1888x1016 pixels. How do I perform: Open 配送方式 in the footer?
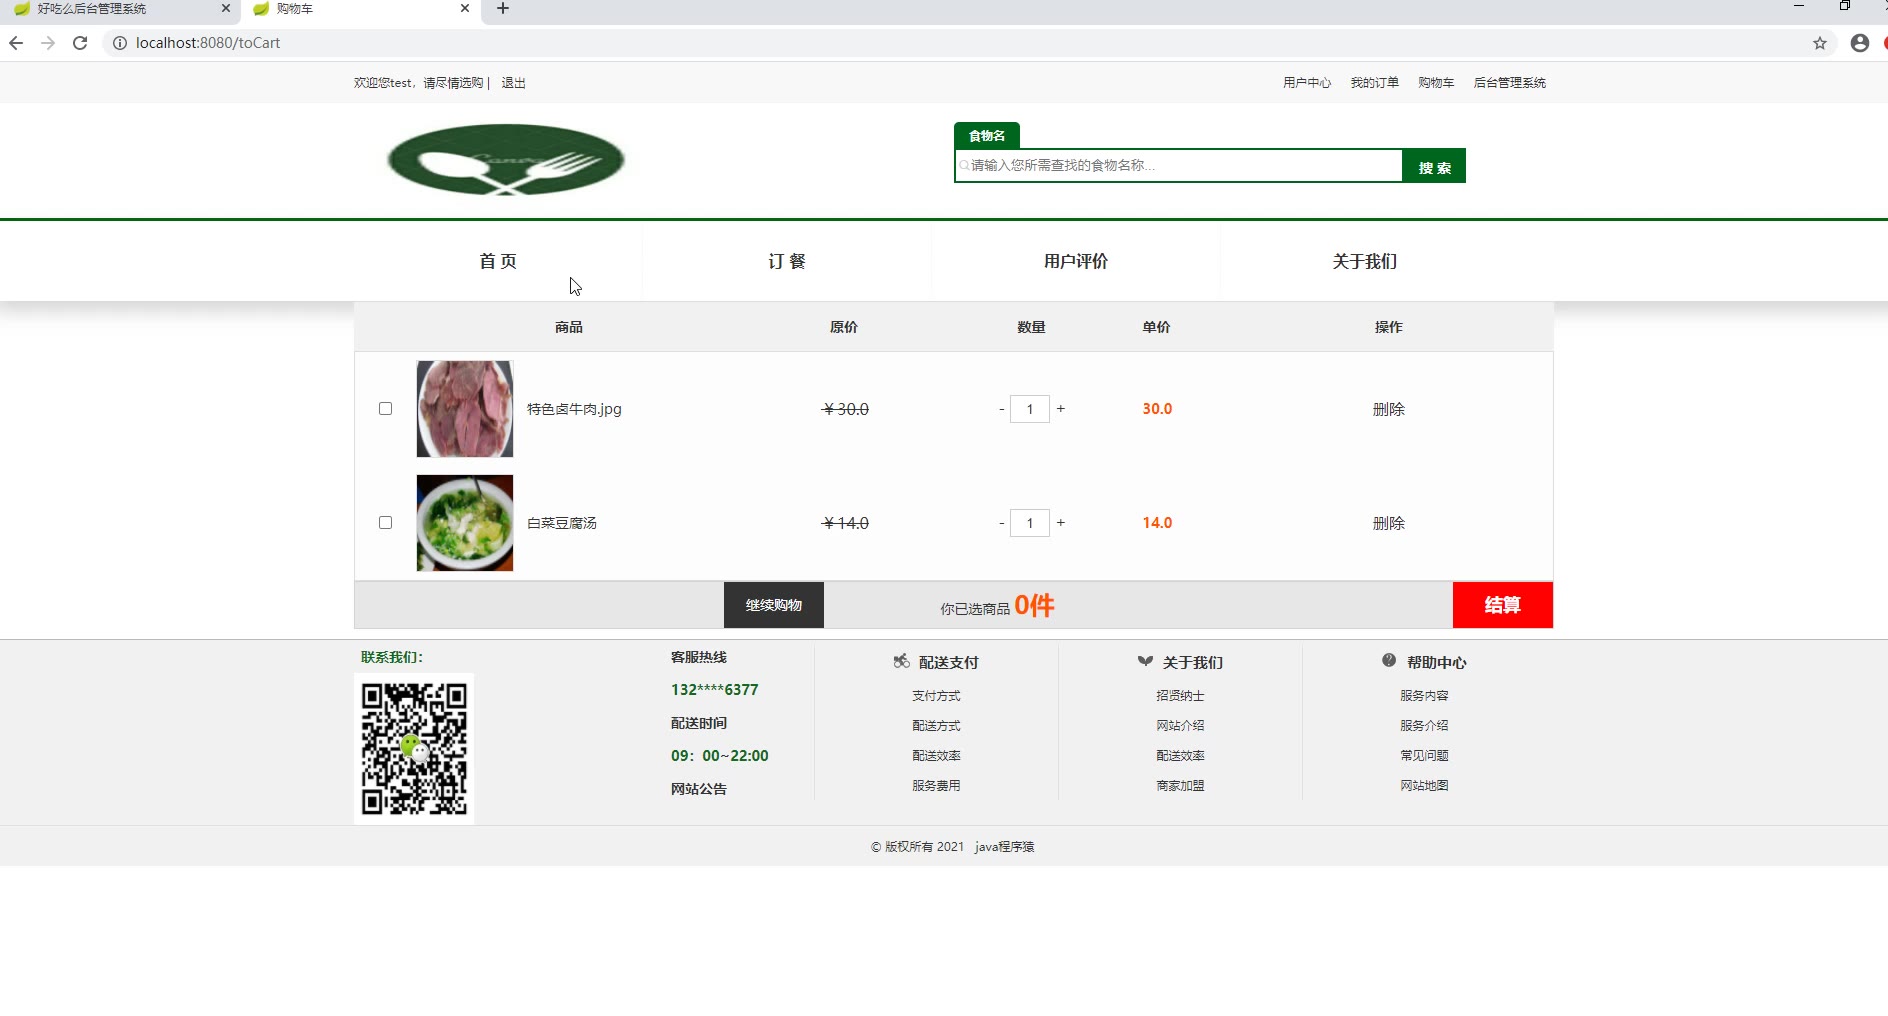click(x=936, y=726)
